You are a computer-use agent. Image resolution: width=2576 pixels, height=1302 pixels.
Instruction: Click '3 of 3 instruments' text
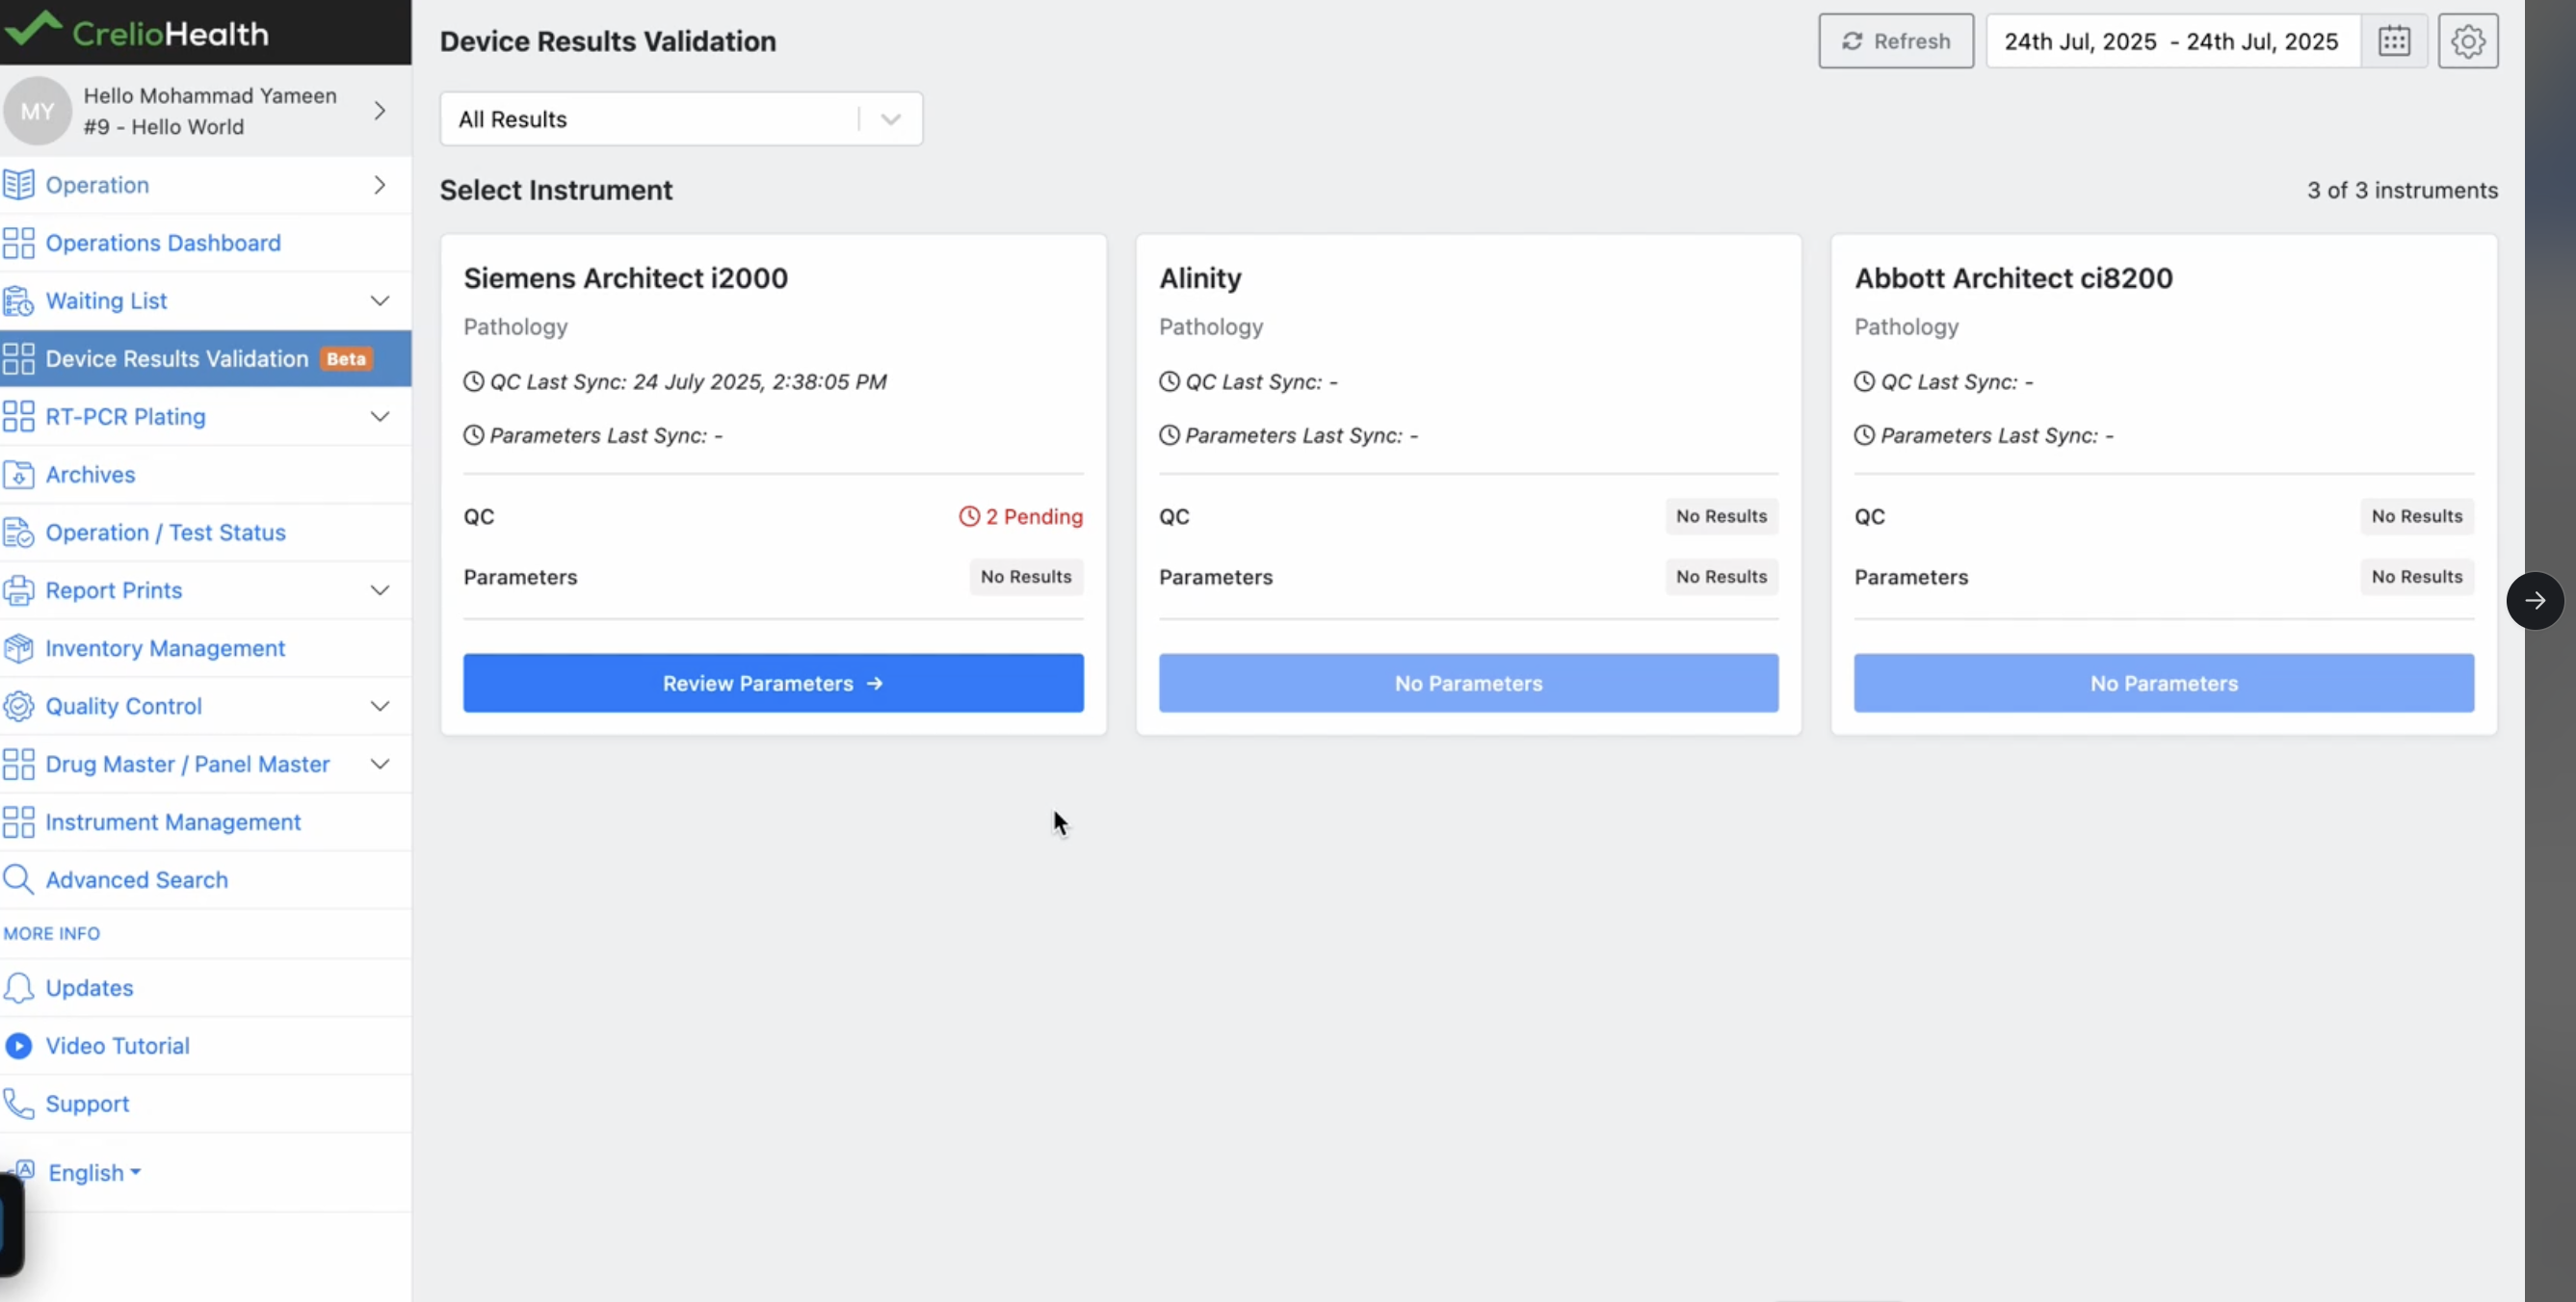pyautogui.click(x=2402, y=190)
